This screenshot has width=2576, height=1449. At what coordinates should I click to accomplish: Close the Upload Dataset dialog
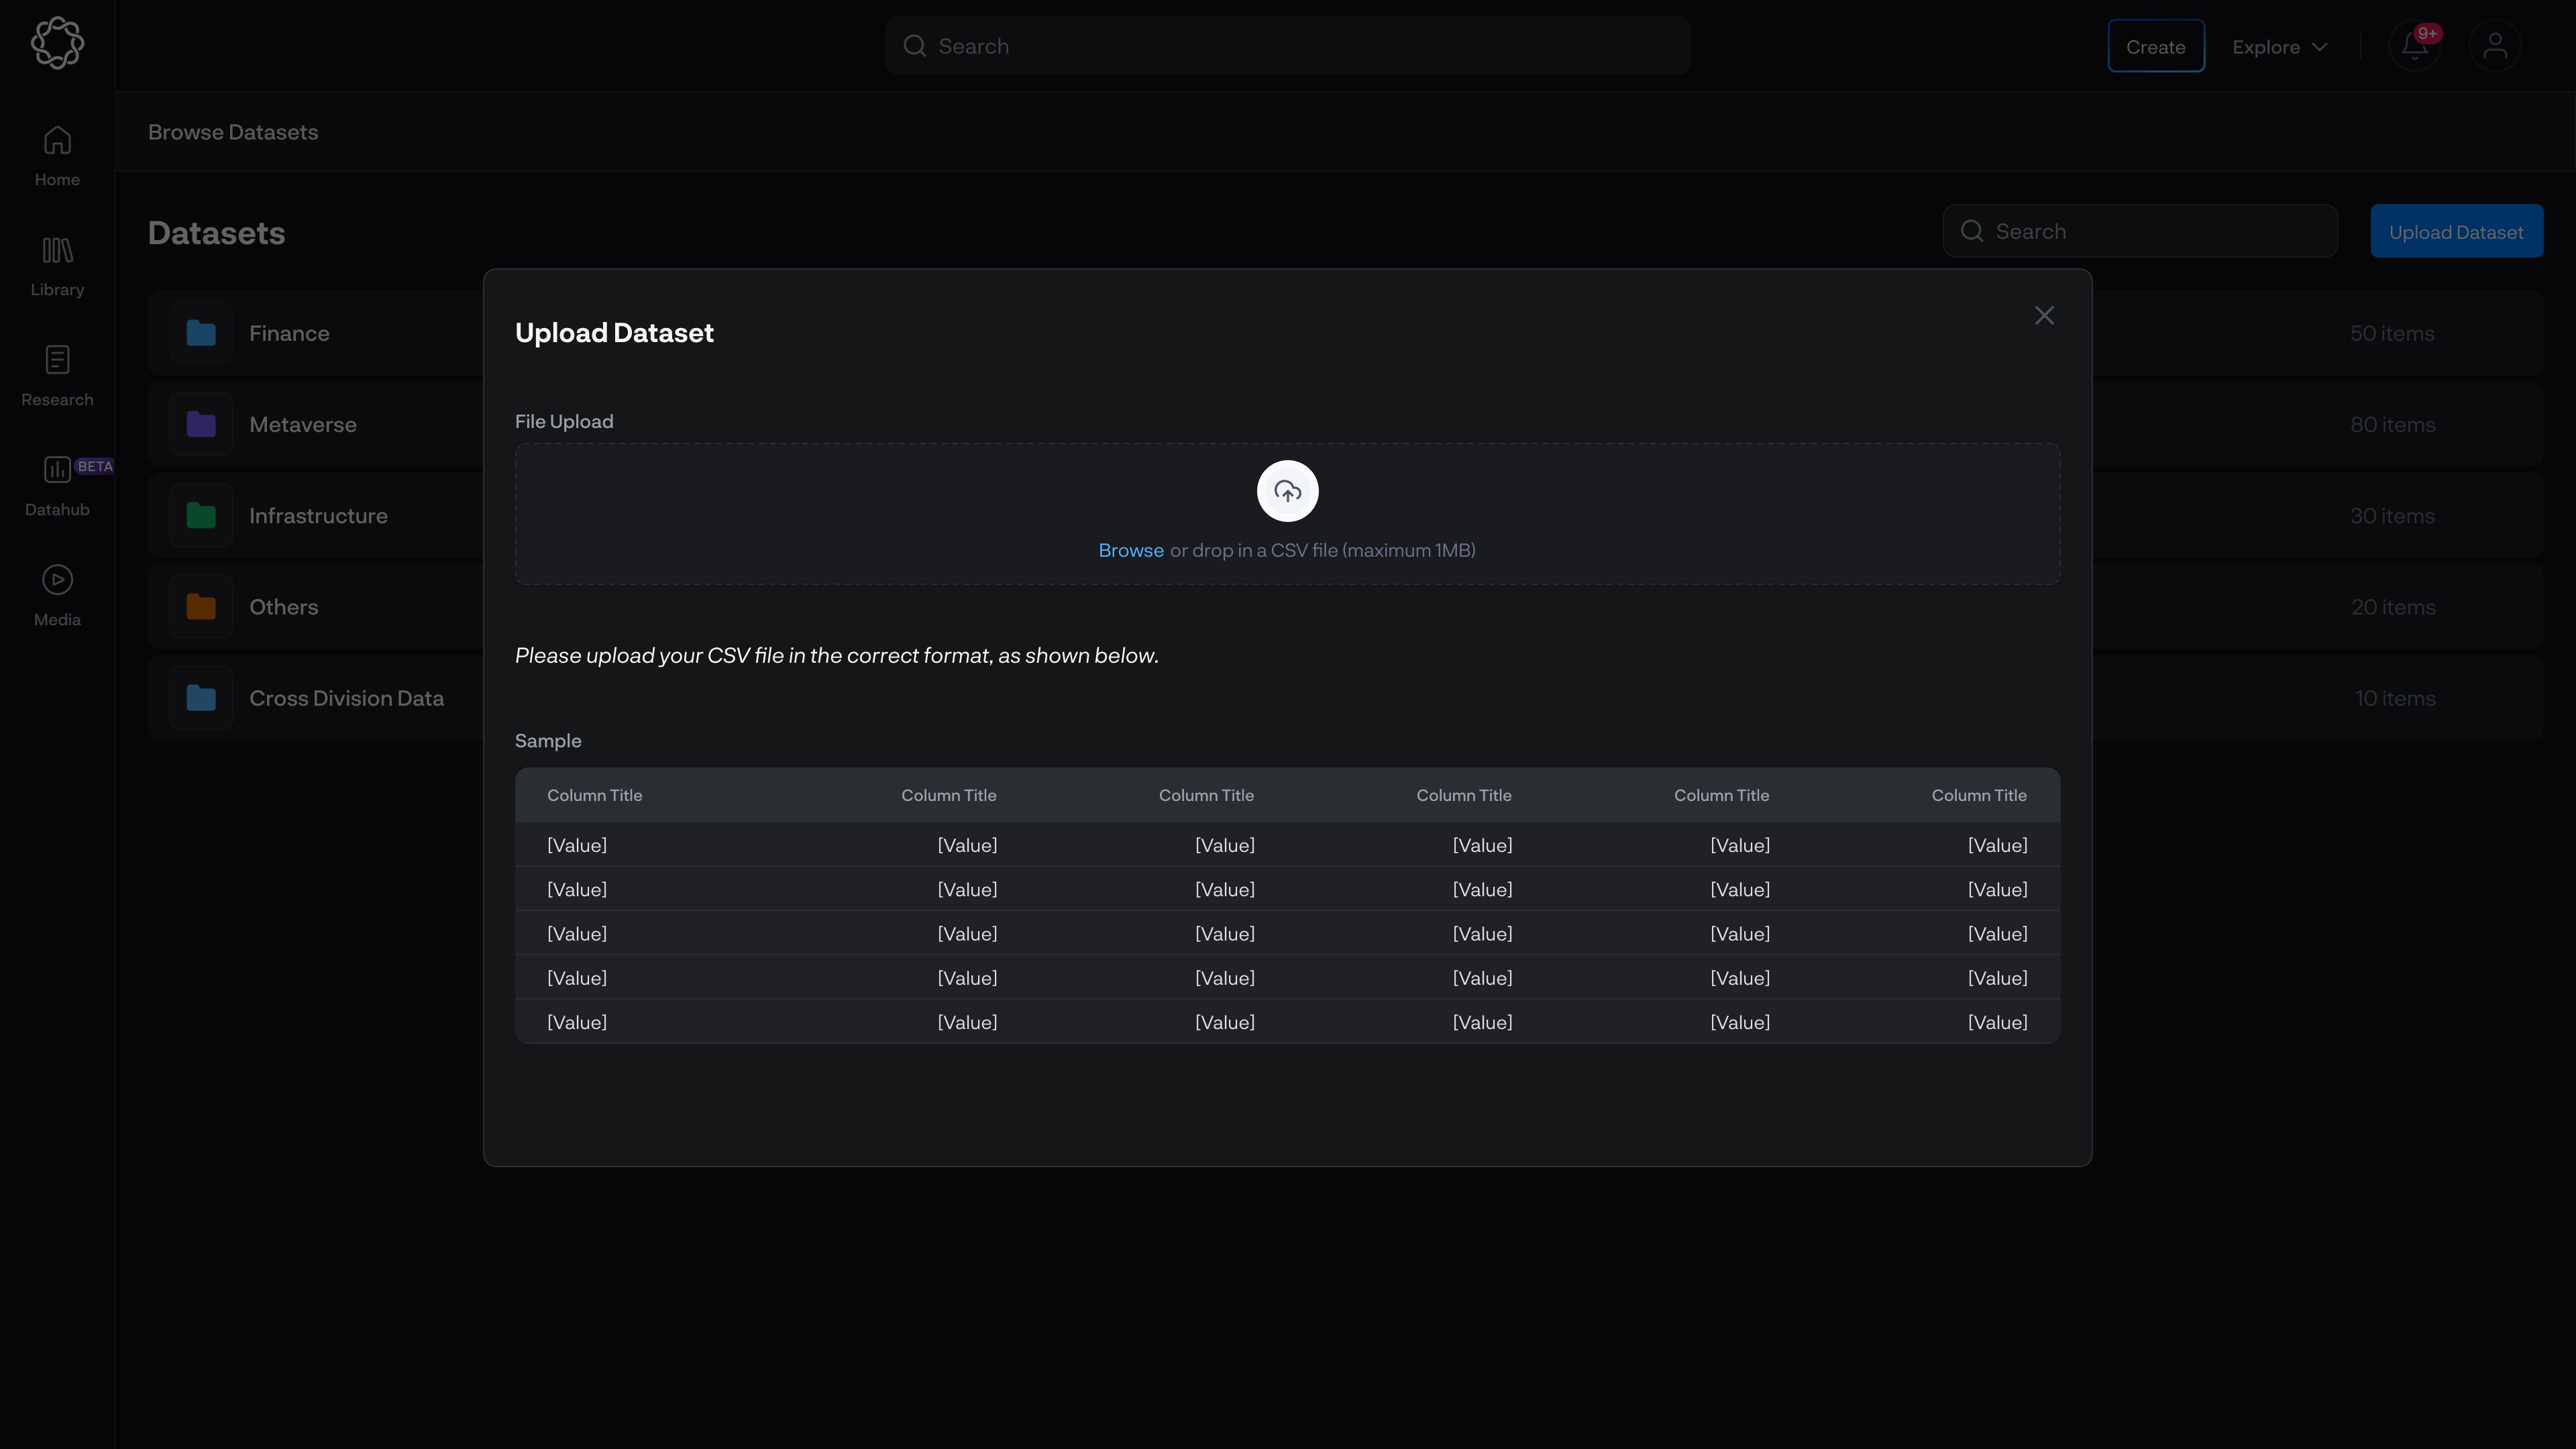(2044, 316)
